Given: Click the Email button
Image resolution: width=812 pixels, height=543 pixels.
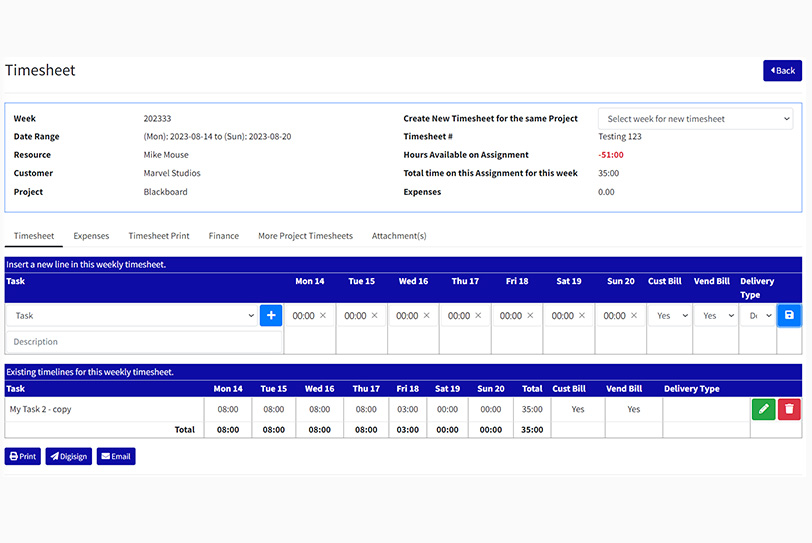Looking at the screenshot, I should pos(116,456).
